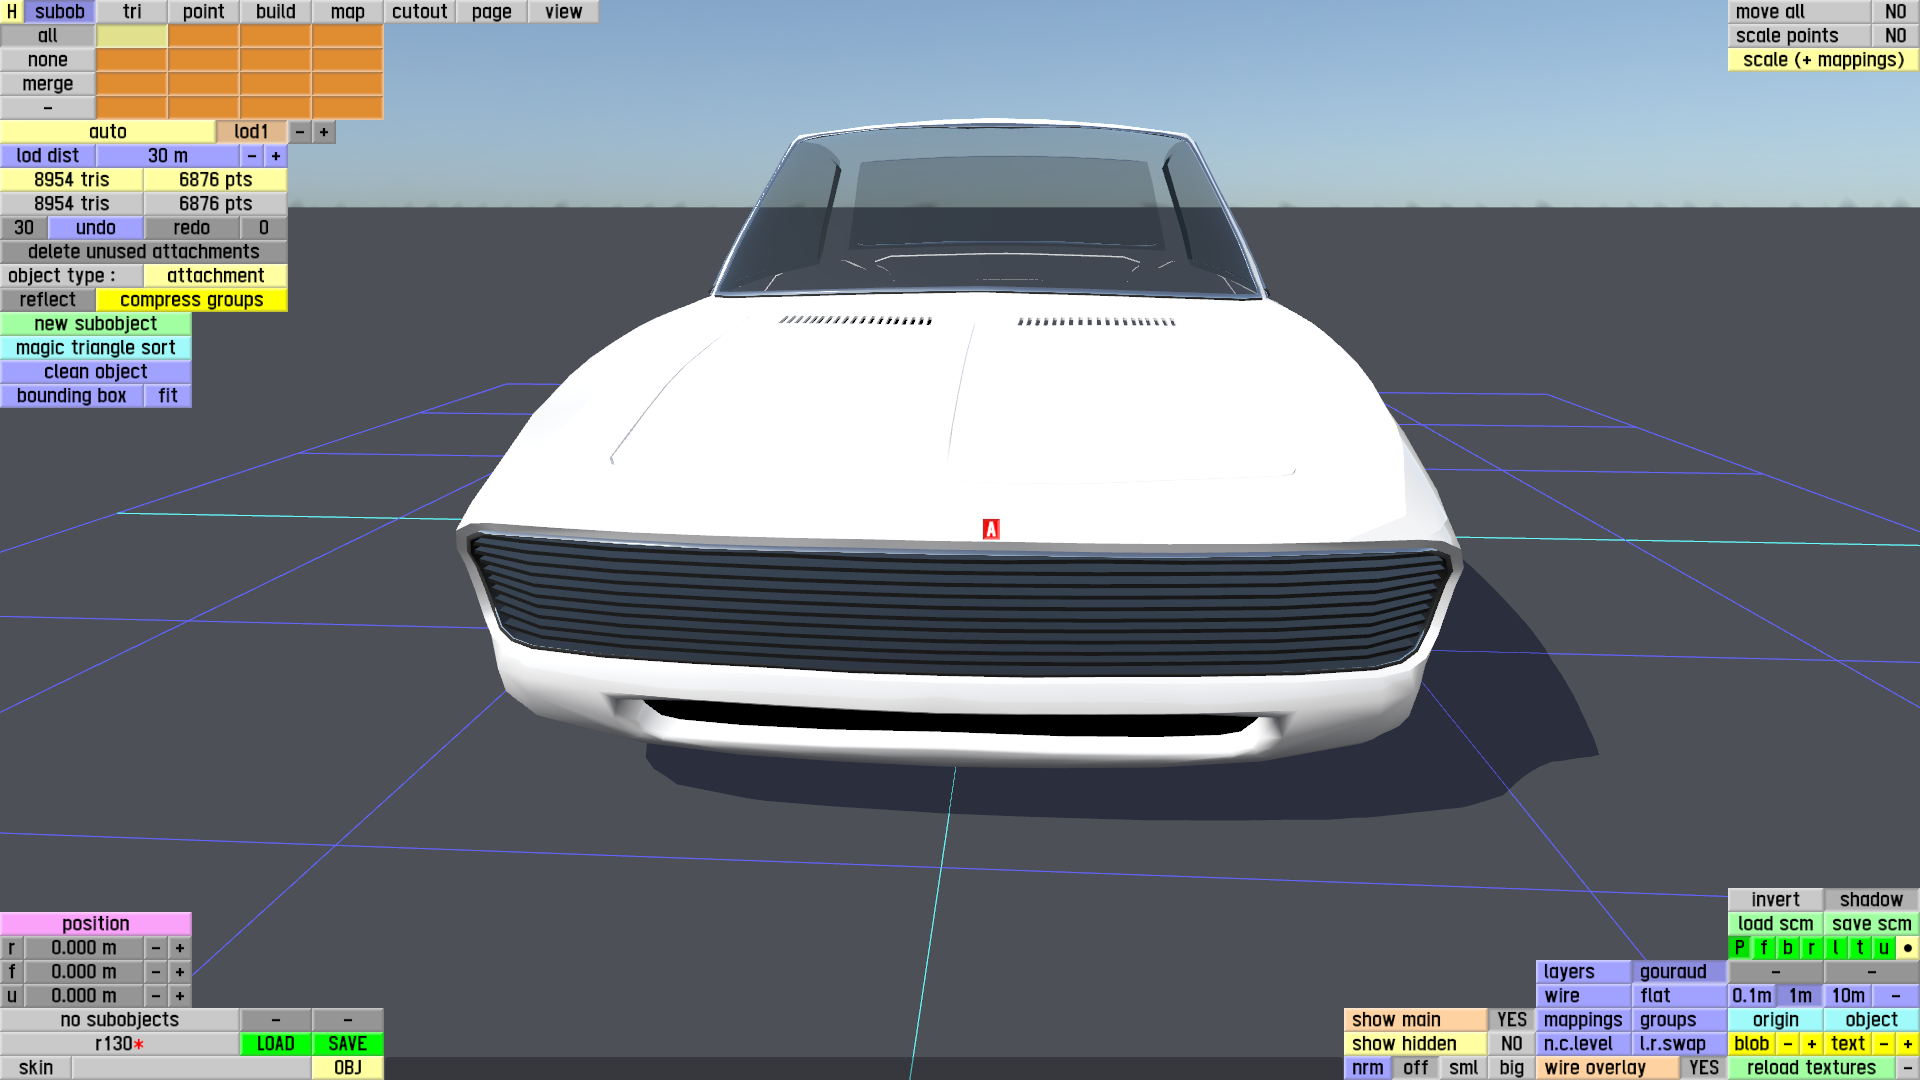Toggle show hidden NO setting
The width and height of the screenshot is (1920, 1080).
coord(1511,1044)
